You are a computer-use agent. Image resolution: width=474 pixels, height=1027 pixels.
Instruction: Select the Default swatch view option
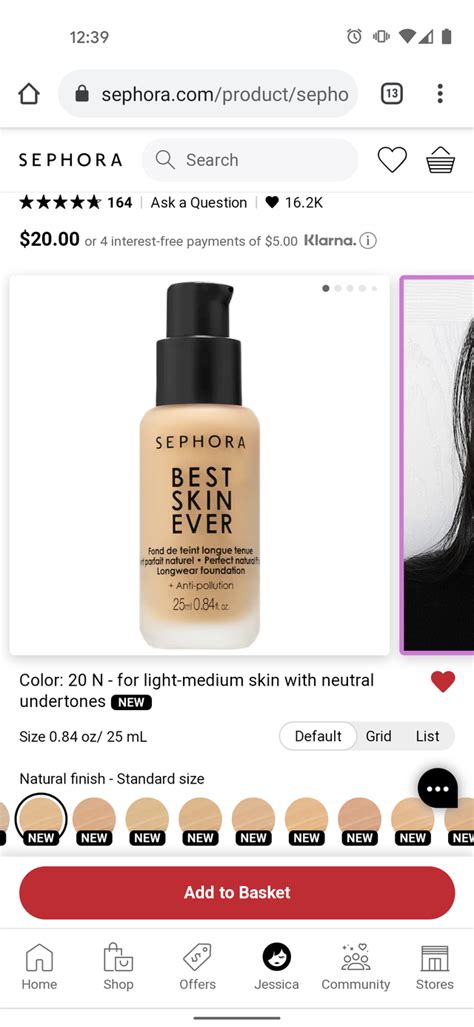(x=318, y=736)
